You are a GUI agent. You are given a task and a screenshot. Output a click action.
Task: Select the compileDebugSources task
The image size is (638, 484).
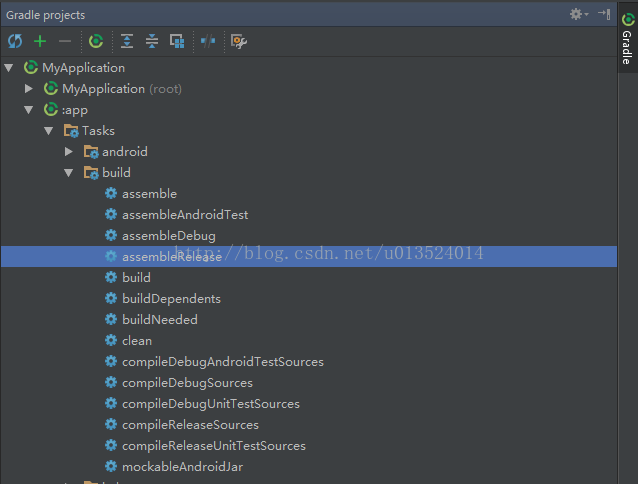309,383
